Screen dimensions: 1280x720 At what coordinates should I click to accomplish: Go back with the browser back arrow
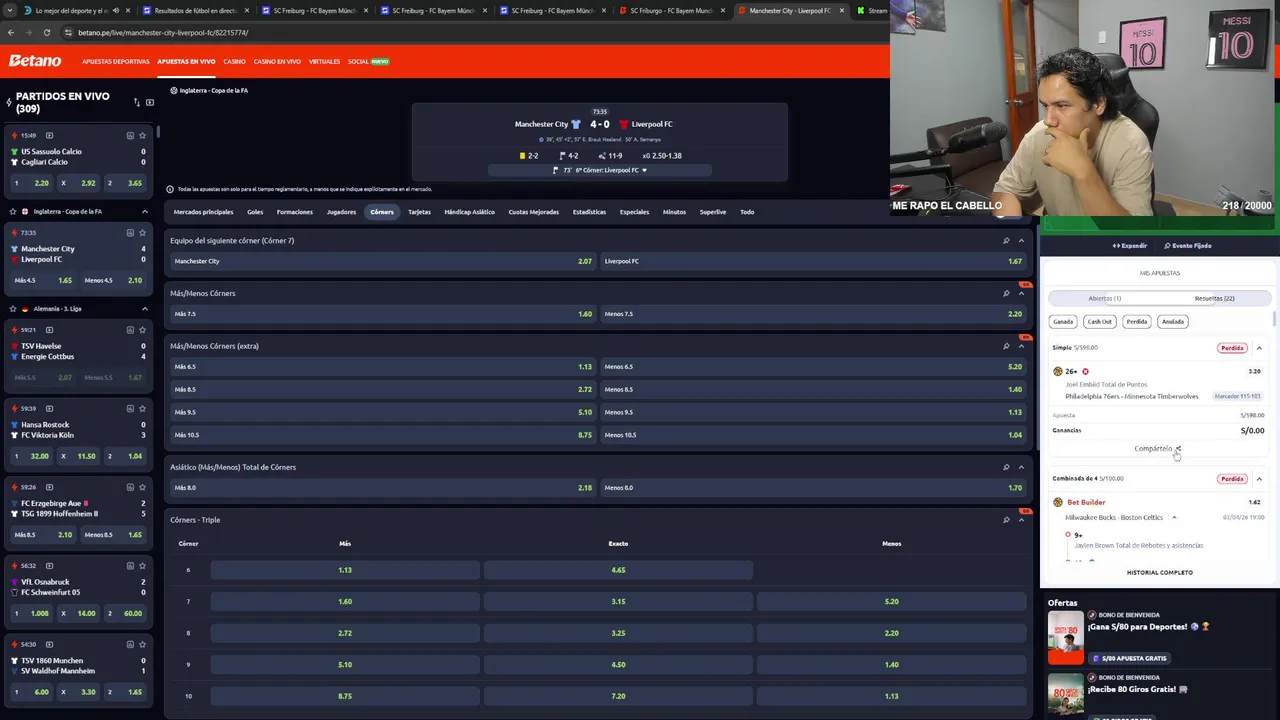(11, 32)
